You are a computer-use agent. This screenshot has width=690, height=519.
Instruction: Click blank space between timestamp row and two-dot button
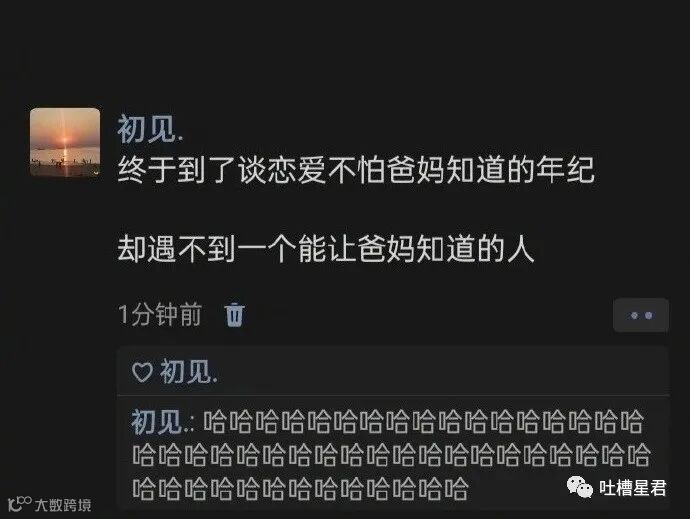427,315
